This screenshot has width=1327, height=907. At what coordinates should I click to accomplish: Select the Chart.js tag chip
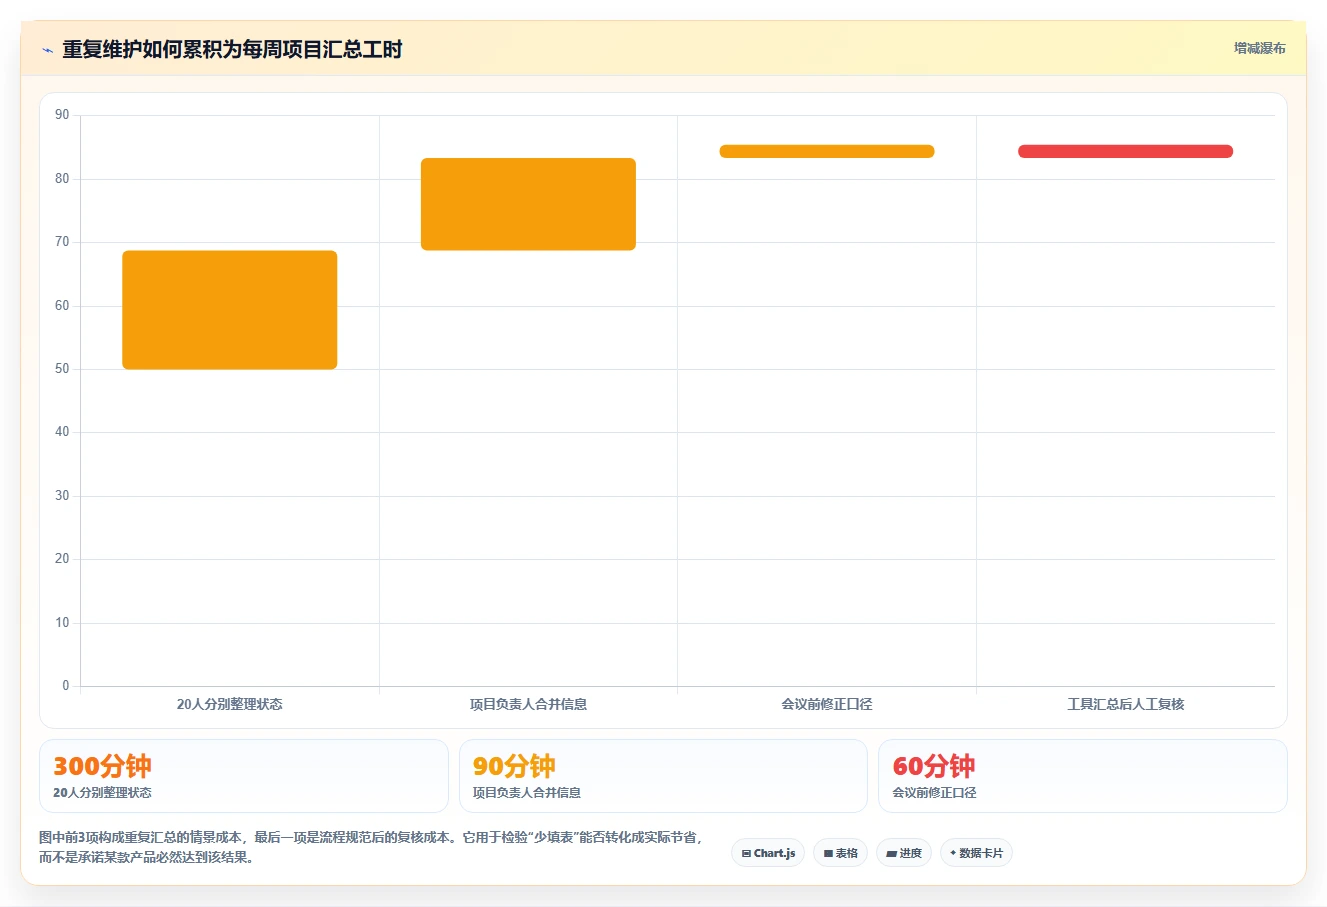tap(768, 853)
